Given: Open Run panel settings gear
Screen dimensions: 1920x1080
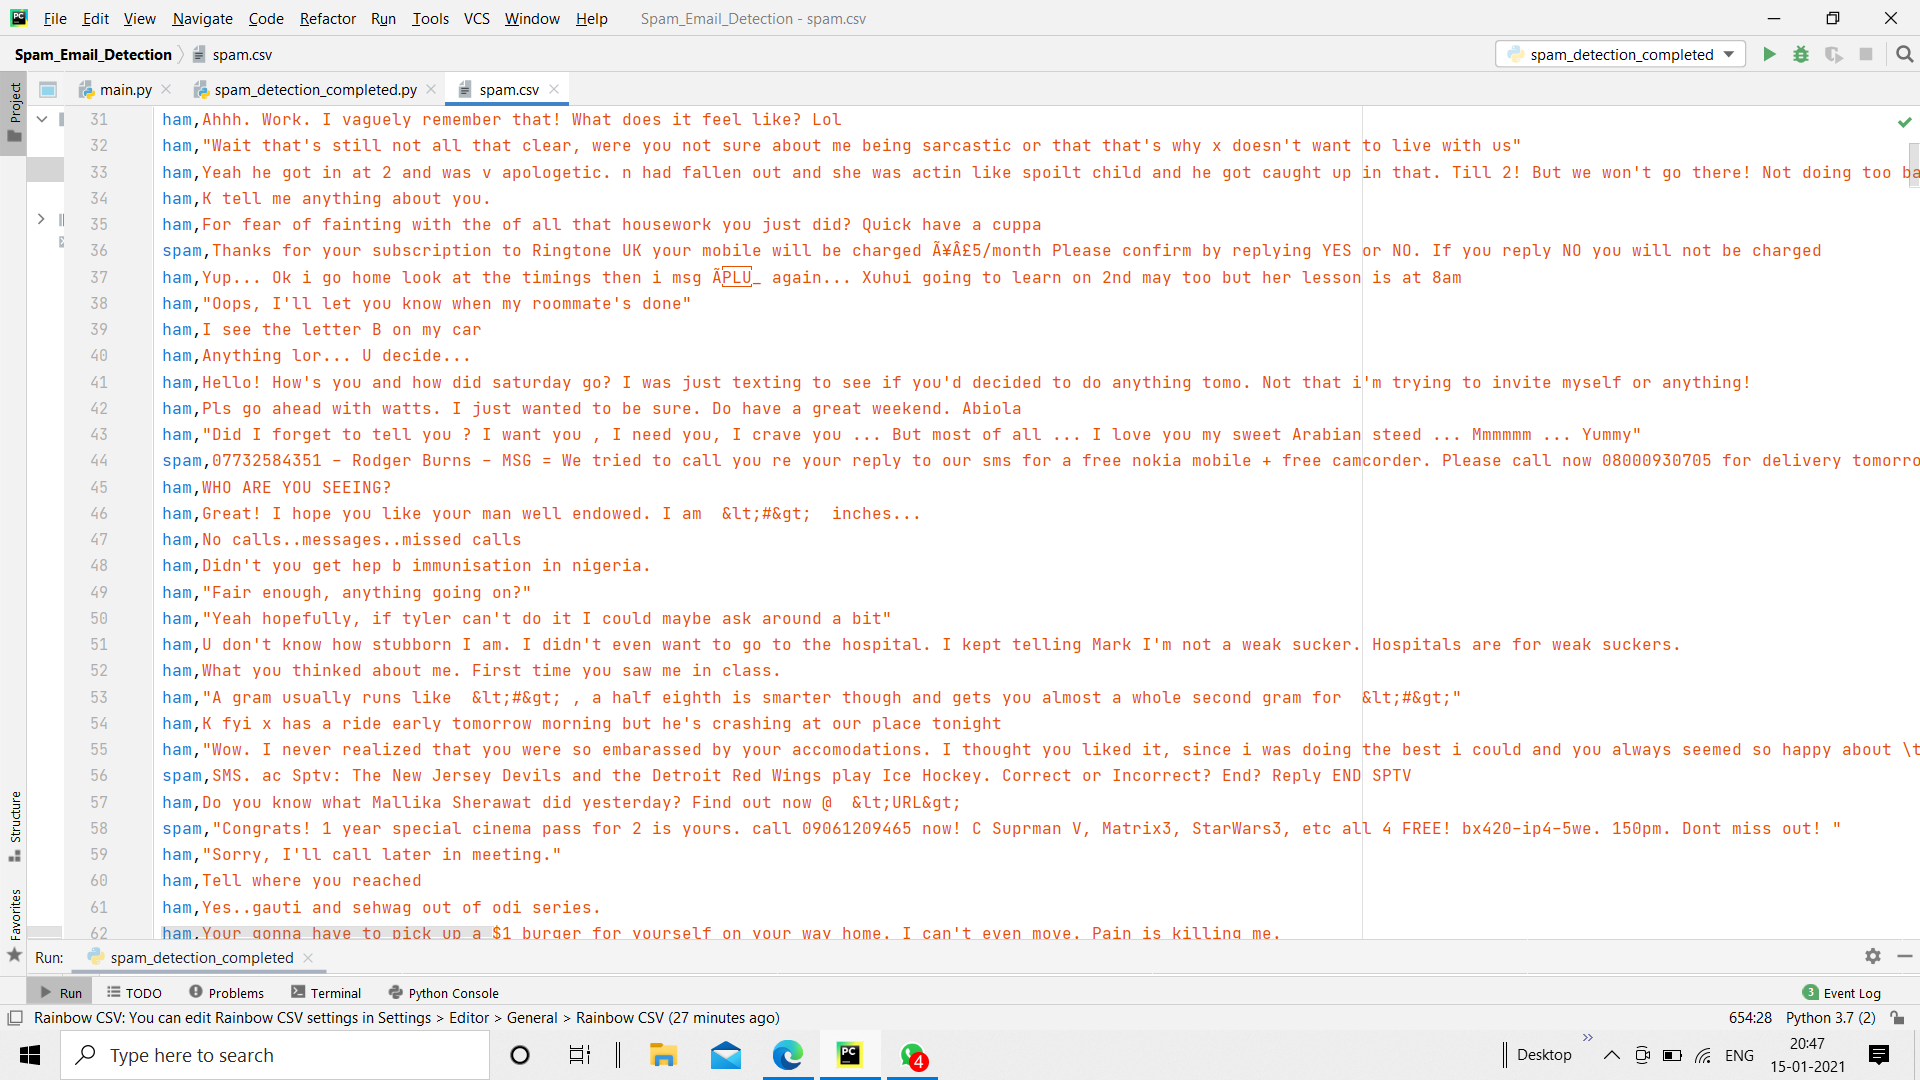Looking at the screenshot, I should 1872,956.
